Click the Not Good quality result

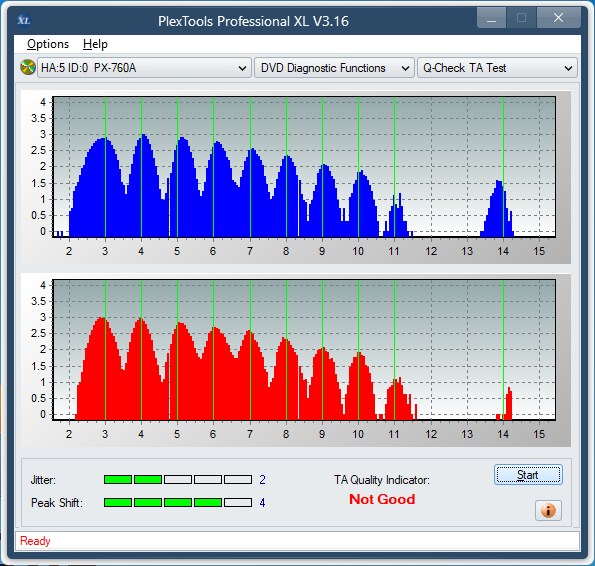pos(382,499)
